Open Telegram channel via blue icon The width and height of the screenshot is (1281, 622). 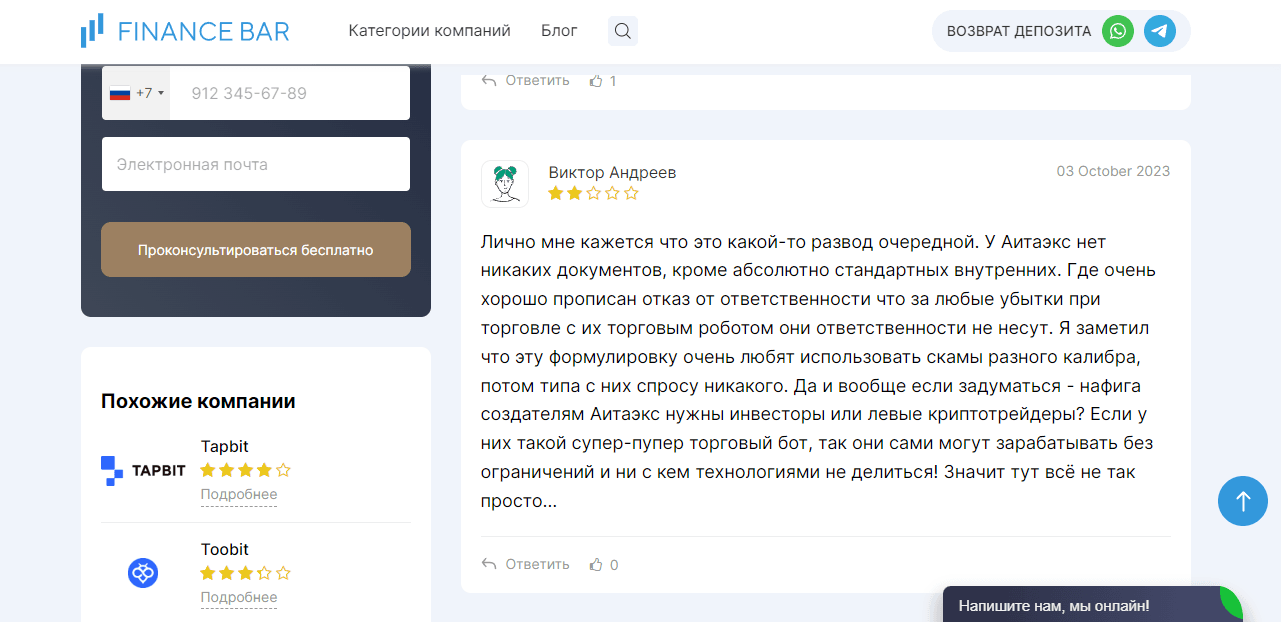click(1159, 31)
